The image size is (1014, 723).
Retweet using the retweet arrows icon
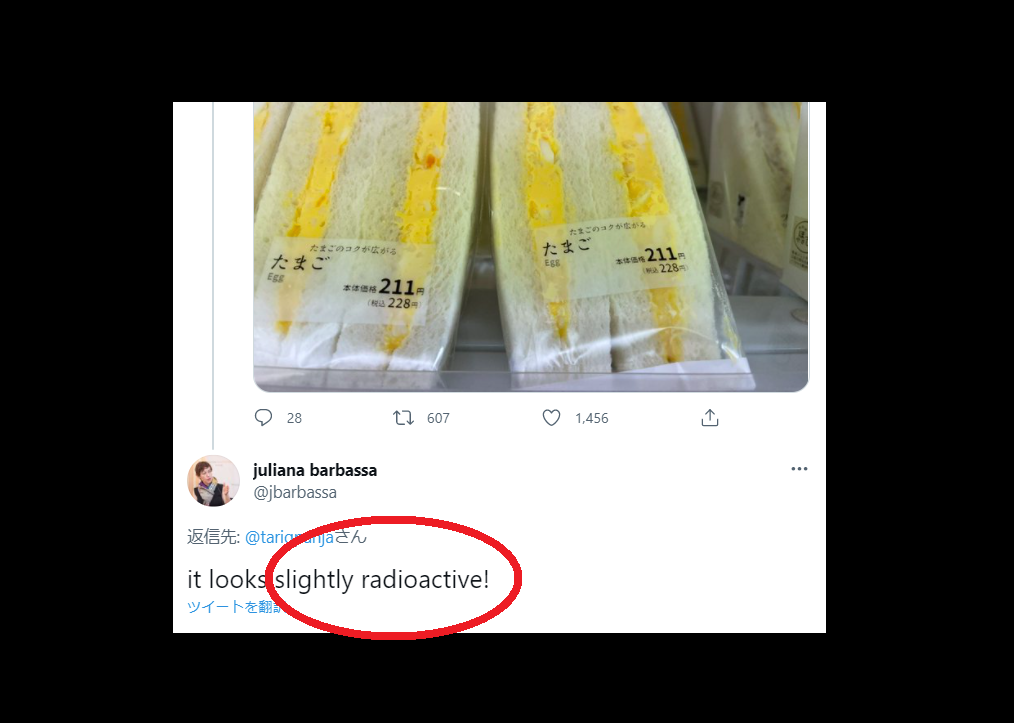[x=403, y=418]
